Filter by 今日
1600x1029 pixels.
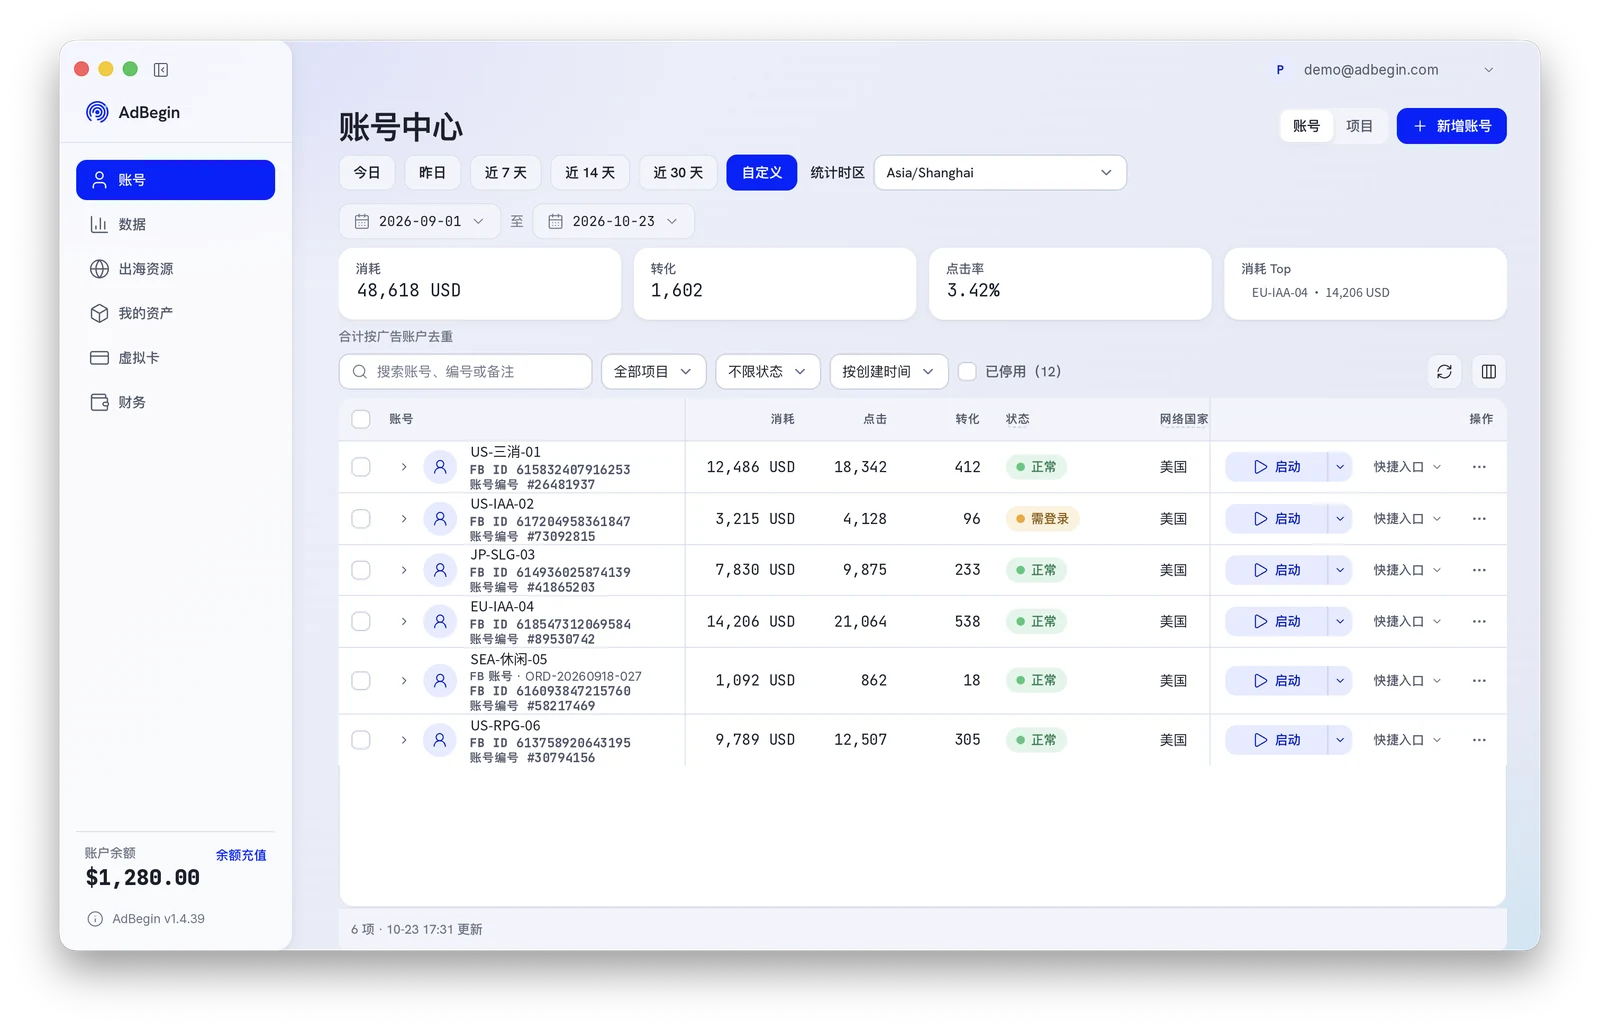coord(367,172)
